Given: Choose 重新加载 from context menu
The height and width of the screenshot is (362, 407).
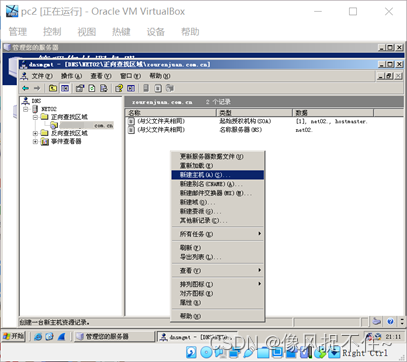Looking at the screenshot, I should coord(218,165).
